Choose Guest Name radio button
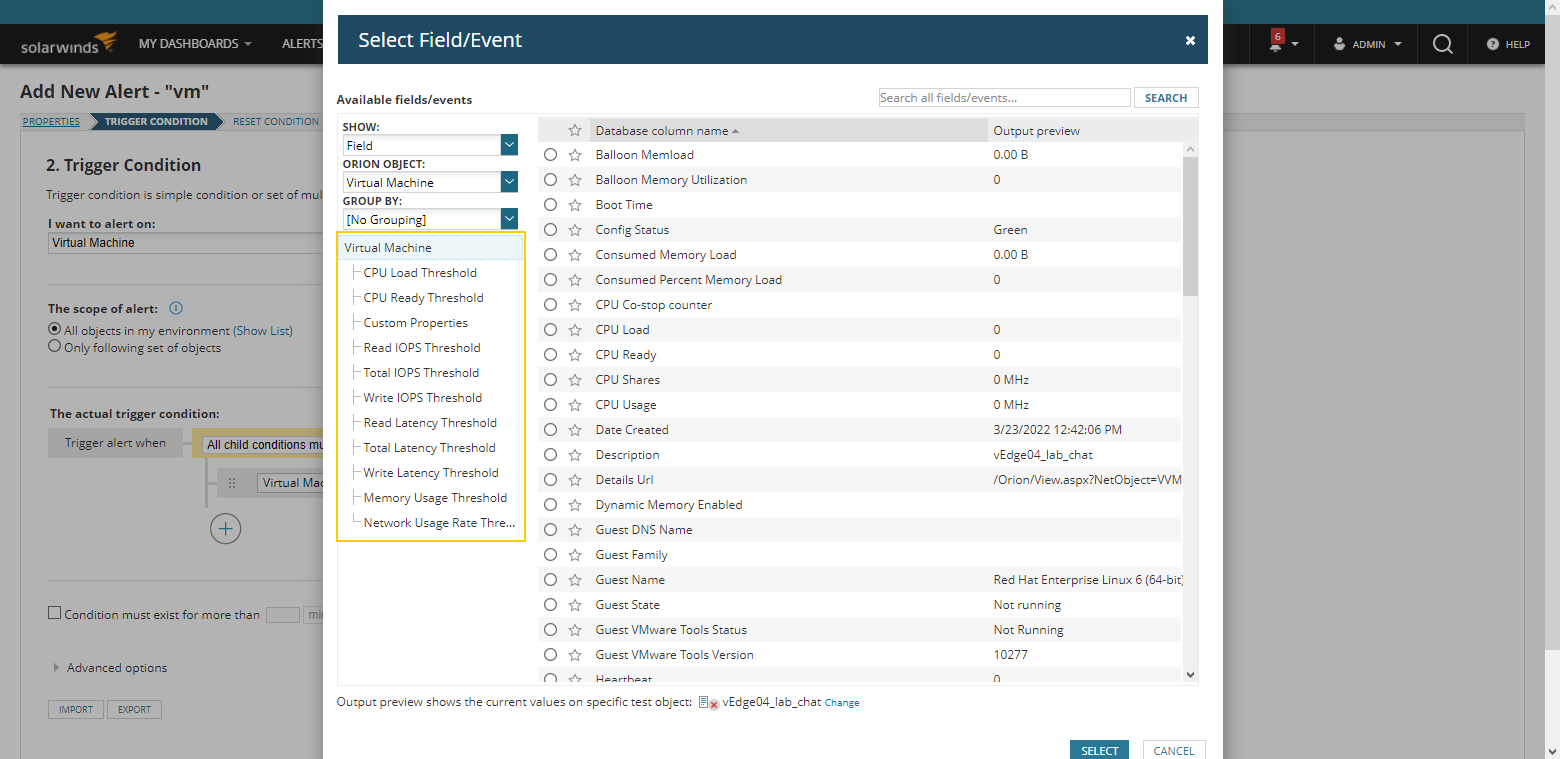This screenshot has height=759, width=1560. click(550, 580)
